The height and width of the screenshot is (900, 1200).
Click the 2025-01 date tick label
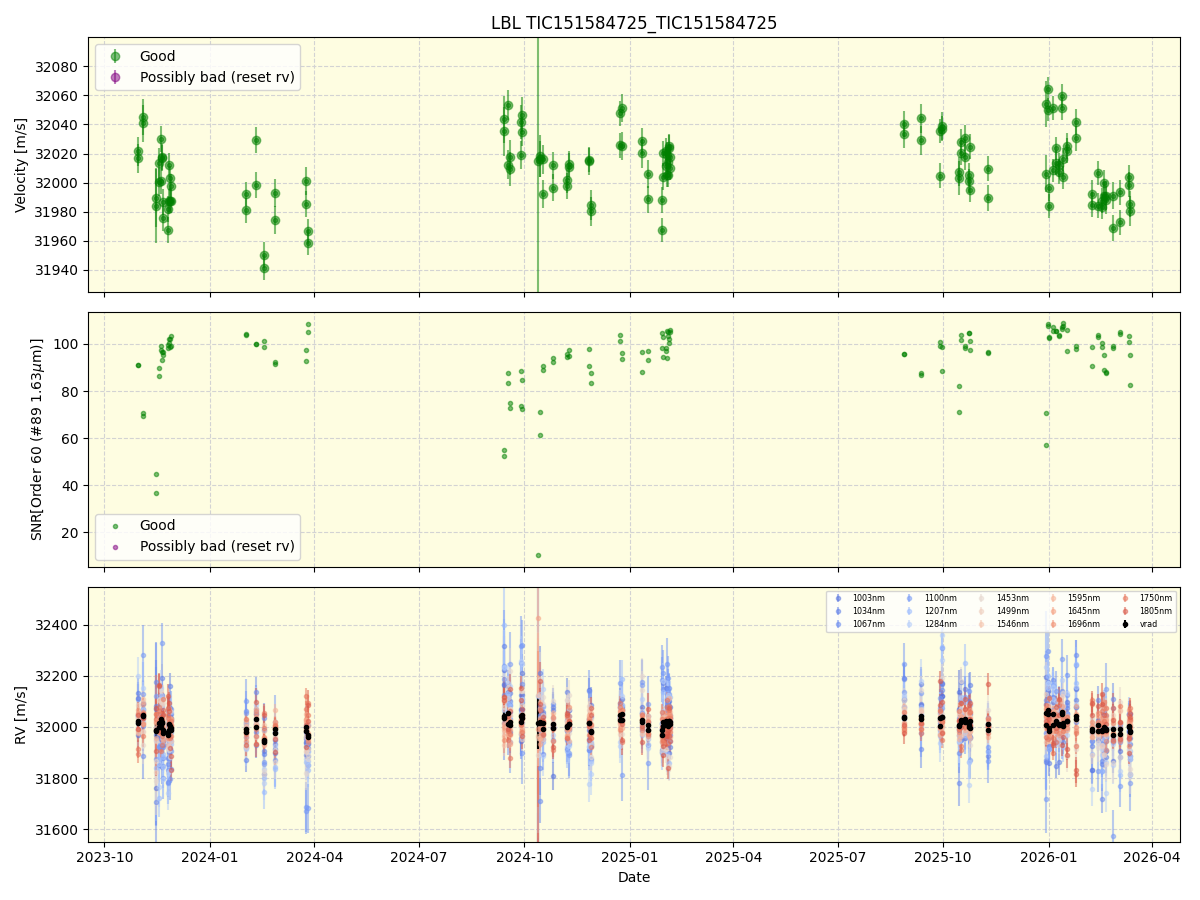[x=629, y=857]
